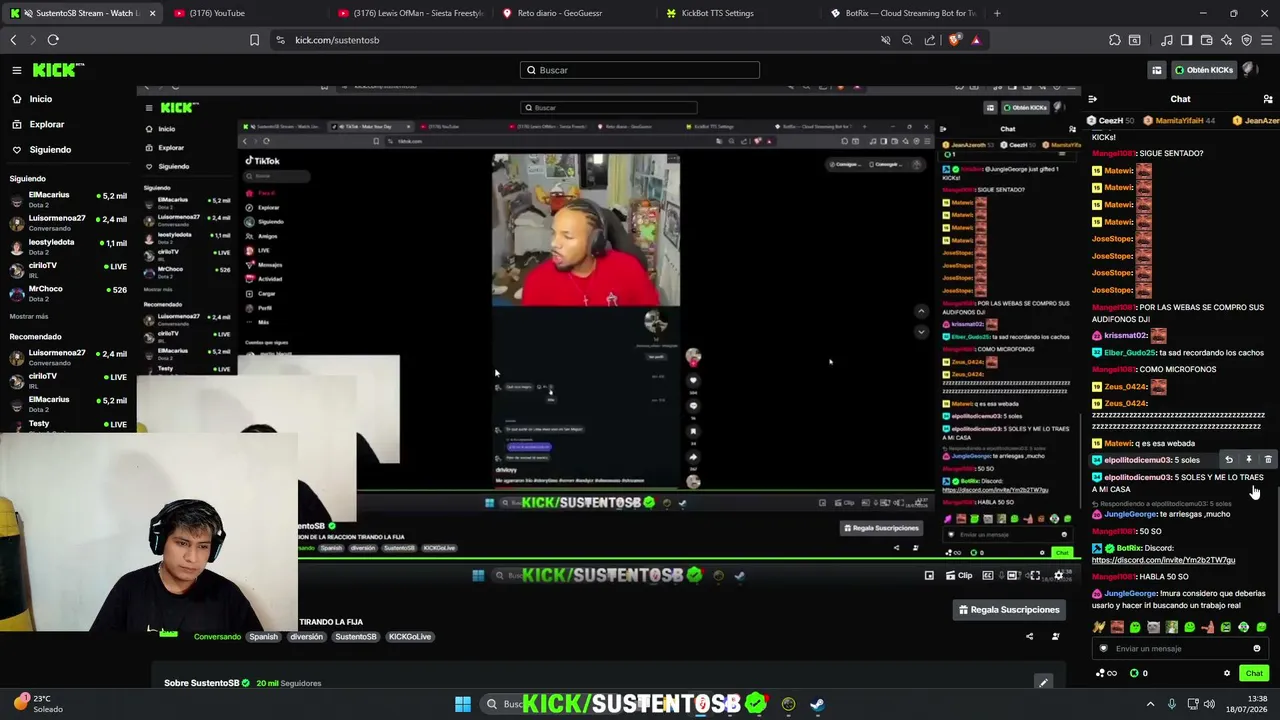This screenshot has width=1280, height=720.
Task: Delete the elpollitodicemu03 5 soles message
Action: 1268,460
